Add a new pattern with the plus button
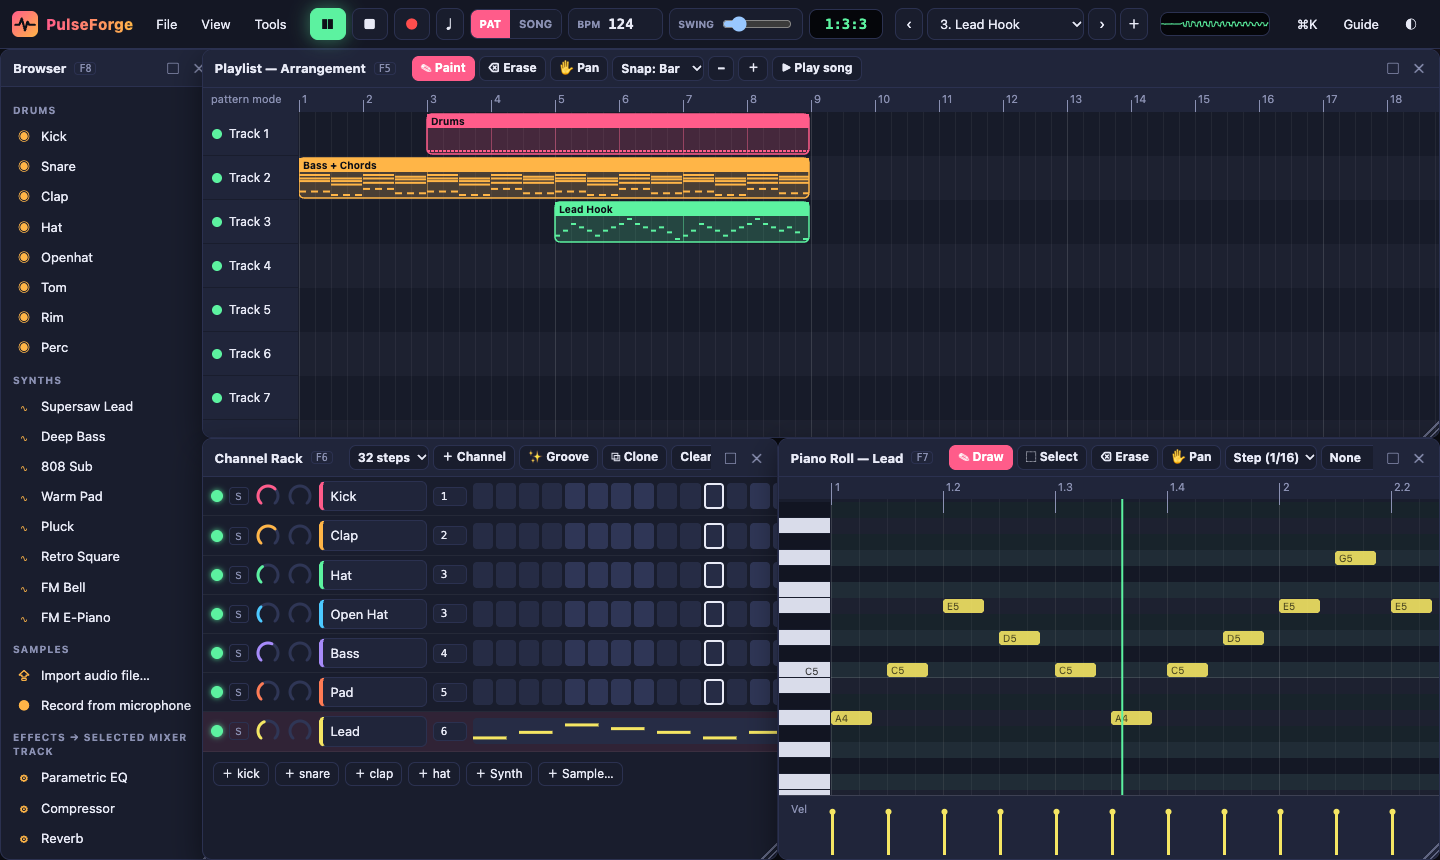 pyautogui.click(x=1134, y=24)
